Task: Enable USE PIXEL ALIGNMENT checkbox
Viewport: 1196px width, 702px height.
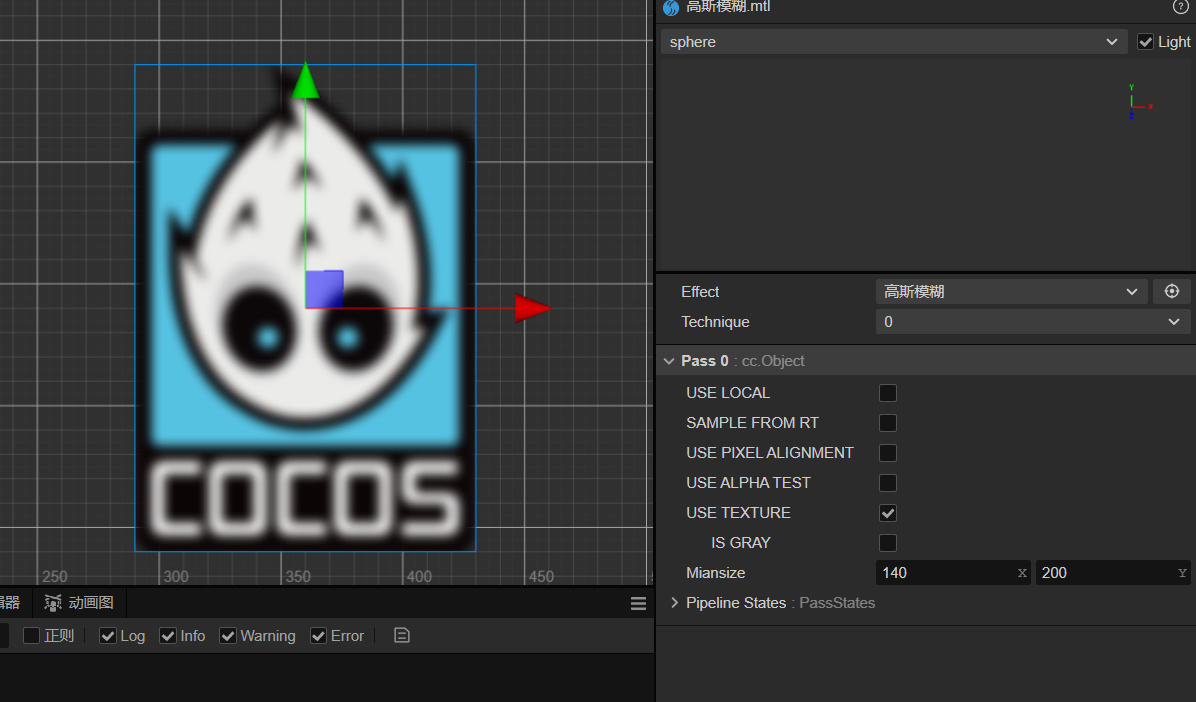Action: (x=888, y=452)
